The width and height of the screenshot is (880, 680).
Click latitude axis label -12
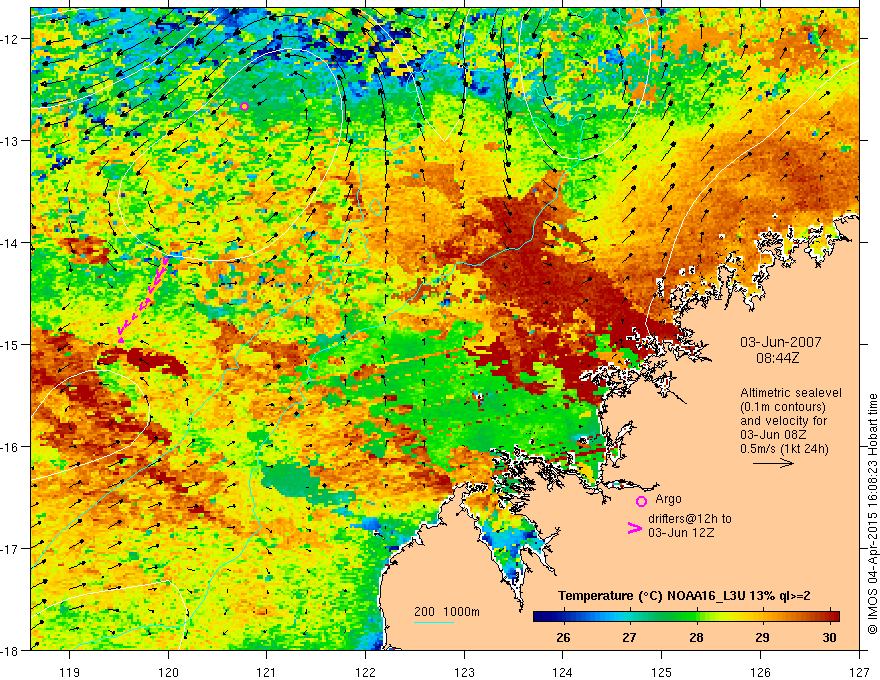click(x=10, y=39)
